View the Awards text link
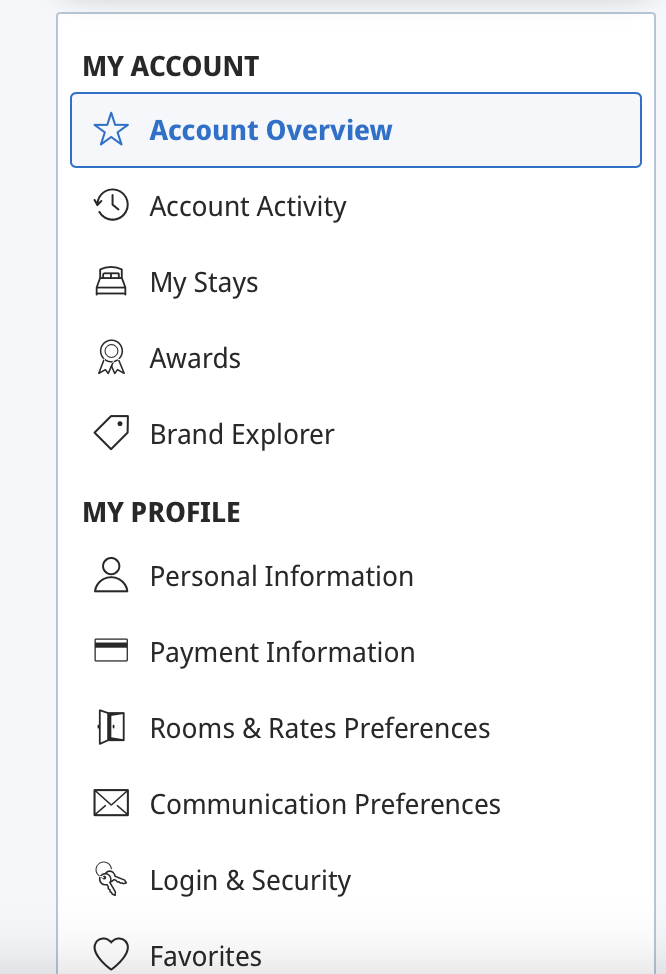Screen dimensions: 666x974 [195, 358]
